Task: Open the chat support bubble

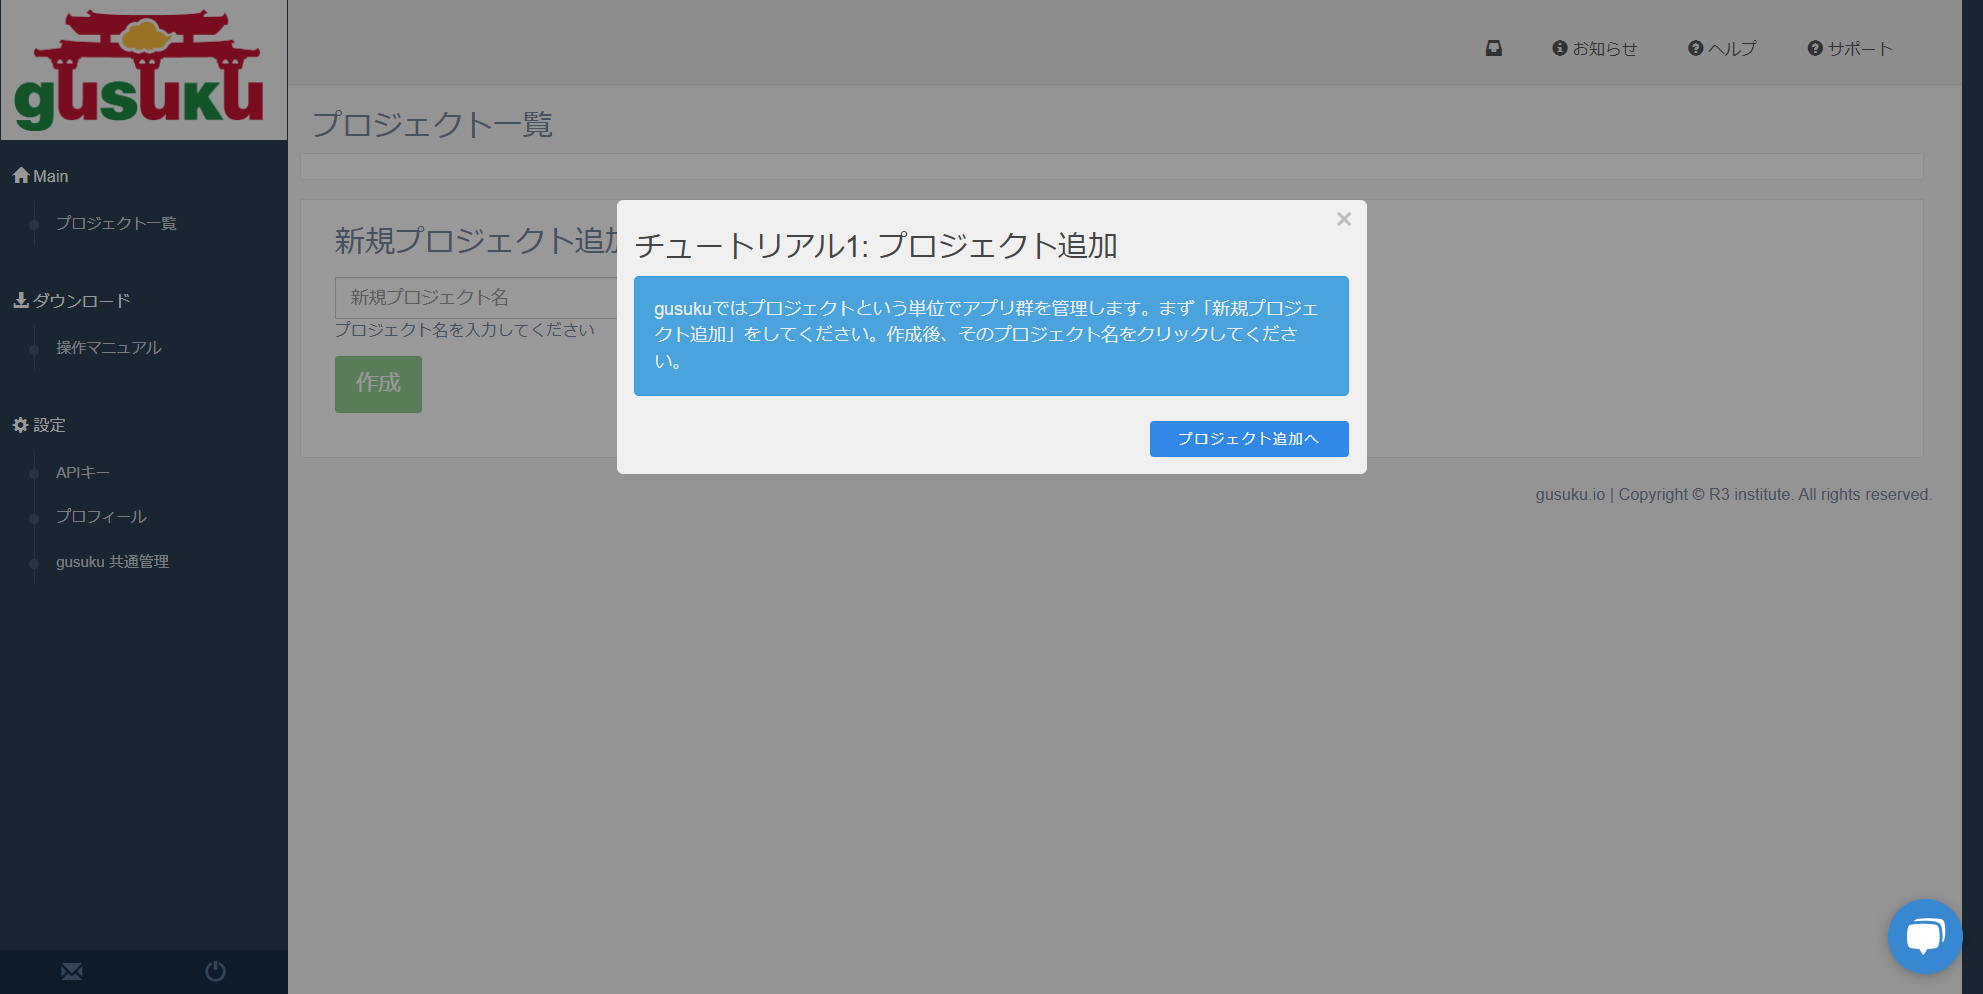Action: (x=1924, y=936)
